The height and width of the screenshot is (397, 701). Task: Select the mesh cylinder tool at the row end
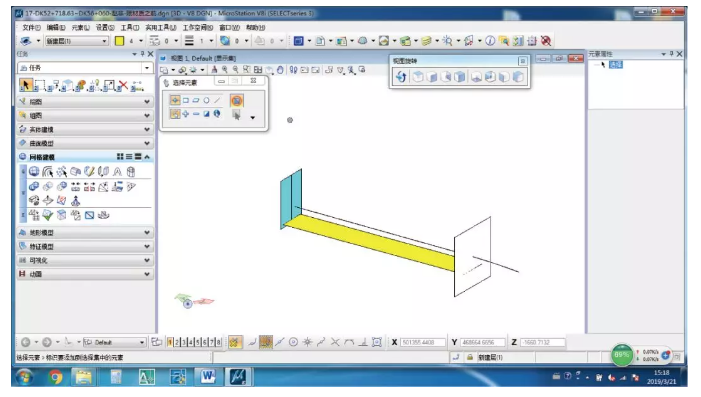tap(131, 172)
